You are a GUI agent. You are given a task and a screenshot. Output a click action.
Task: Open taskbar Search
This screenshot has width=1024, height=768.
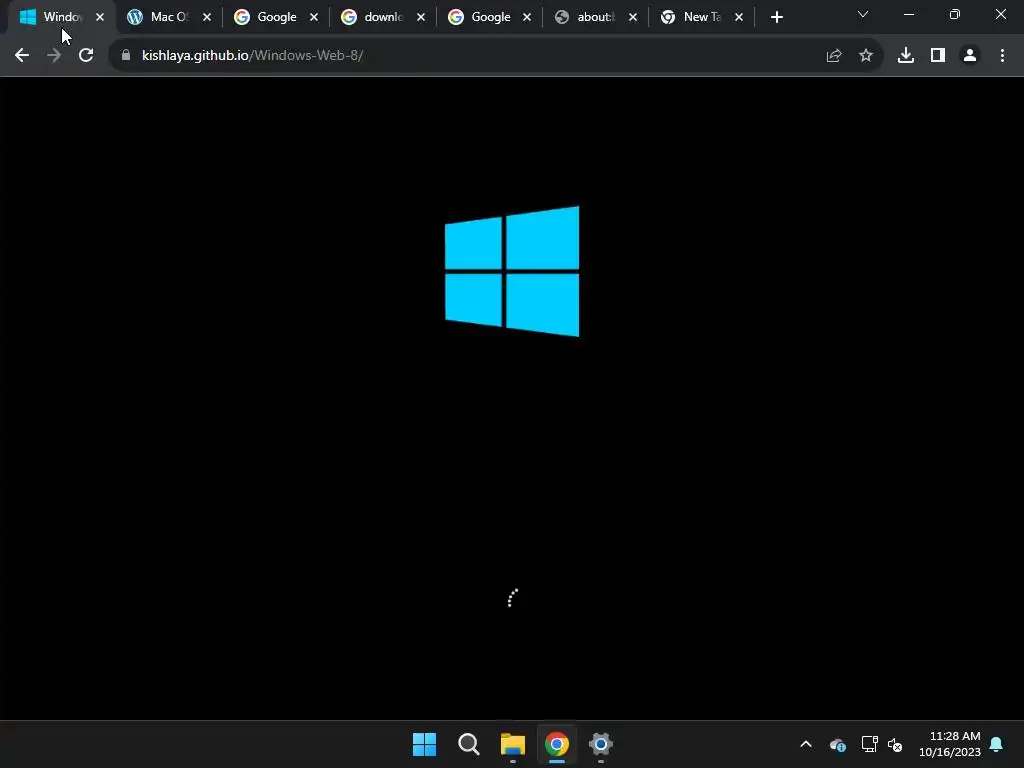click(469, 744)
